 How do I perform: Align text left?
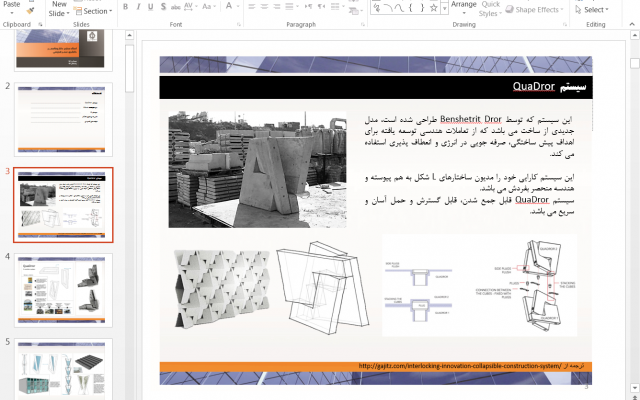252,7
